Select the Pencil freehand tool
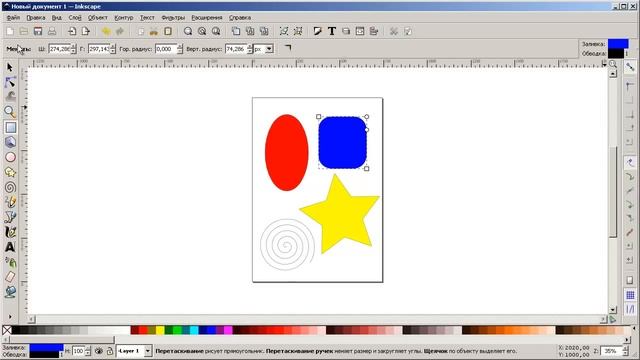 point(10,202)
